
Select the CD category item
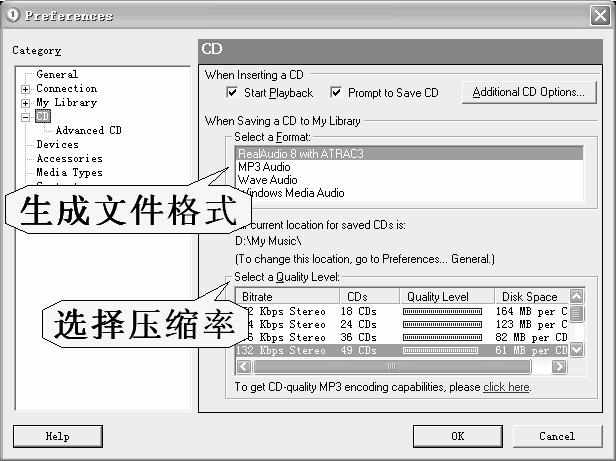(x=43, y=116)
